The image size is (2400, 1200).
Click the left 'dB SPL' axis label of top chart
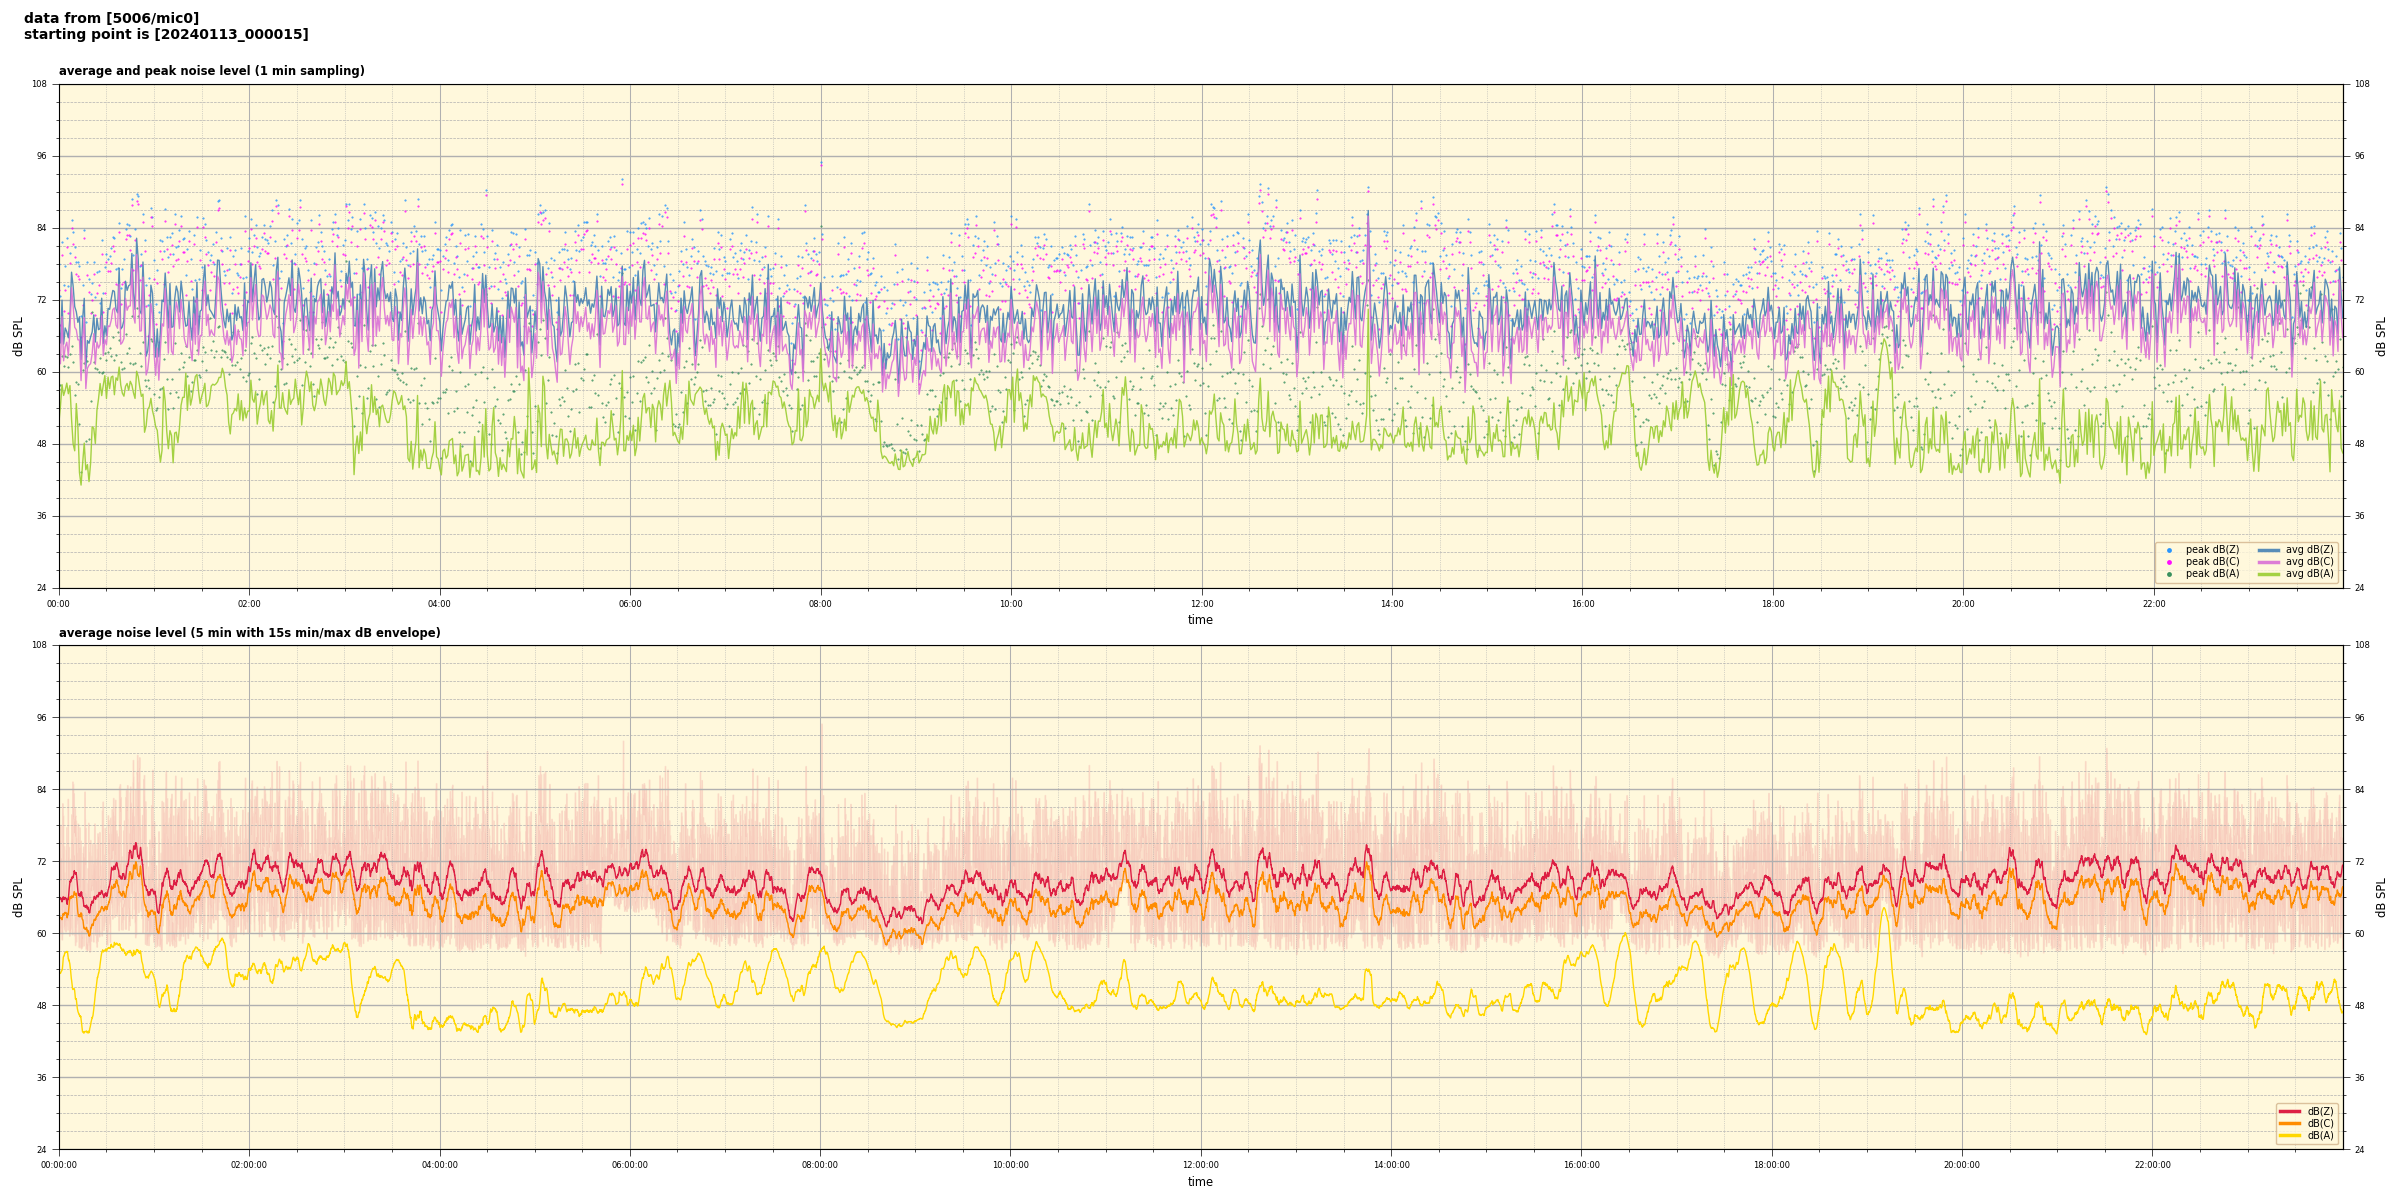tap(18, 336)
